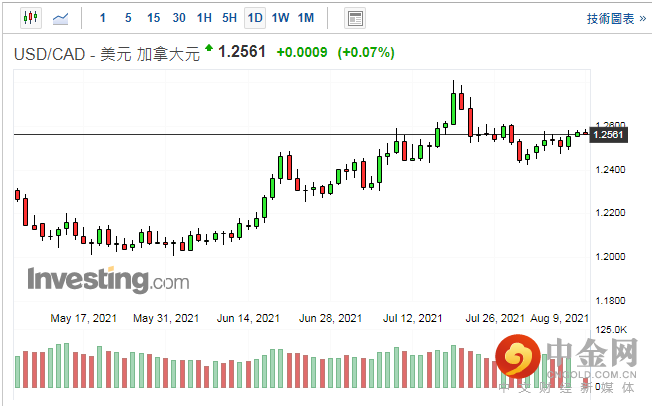
Task: Click the May 17, 2021 date label
Action: coord(84,318)
